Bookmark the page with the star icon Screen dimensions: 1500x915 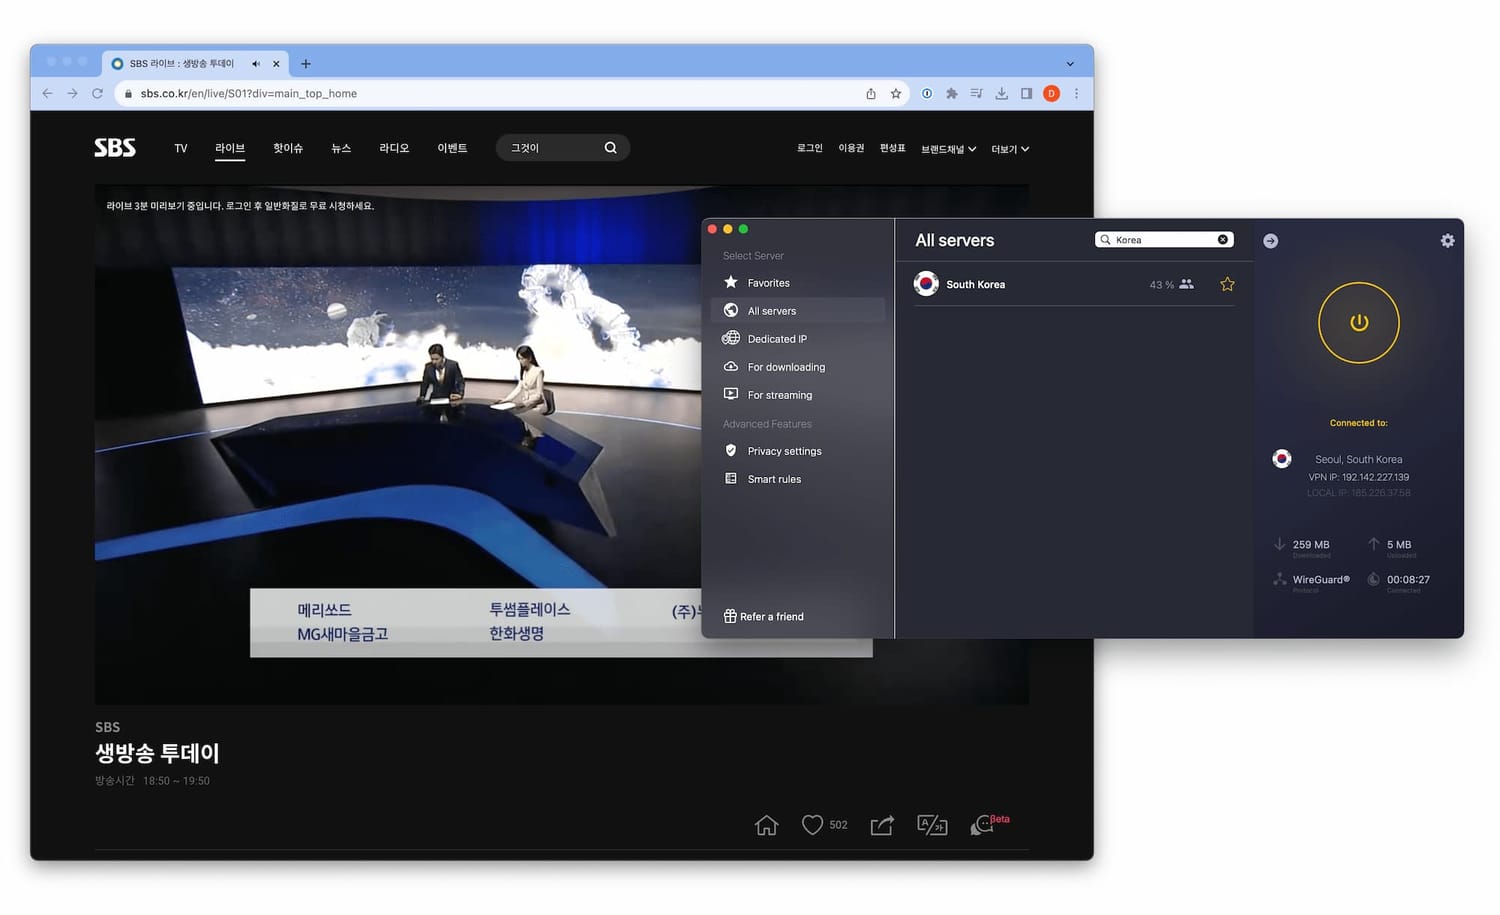[896, 93]
